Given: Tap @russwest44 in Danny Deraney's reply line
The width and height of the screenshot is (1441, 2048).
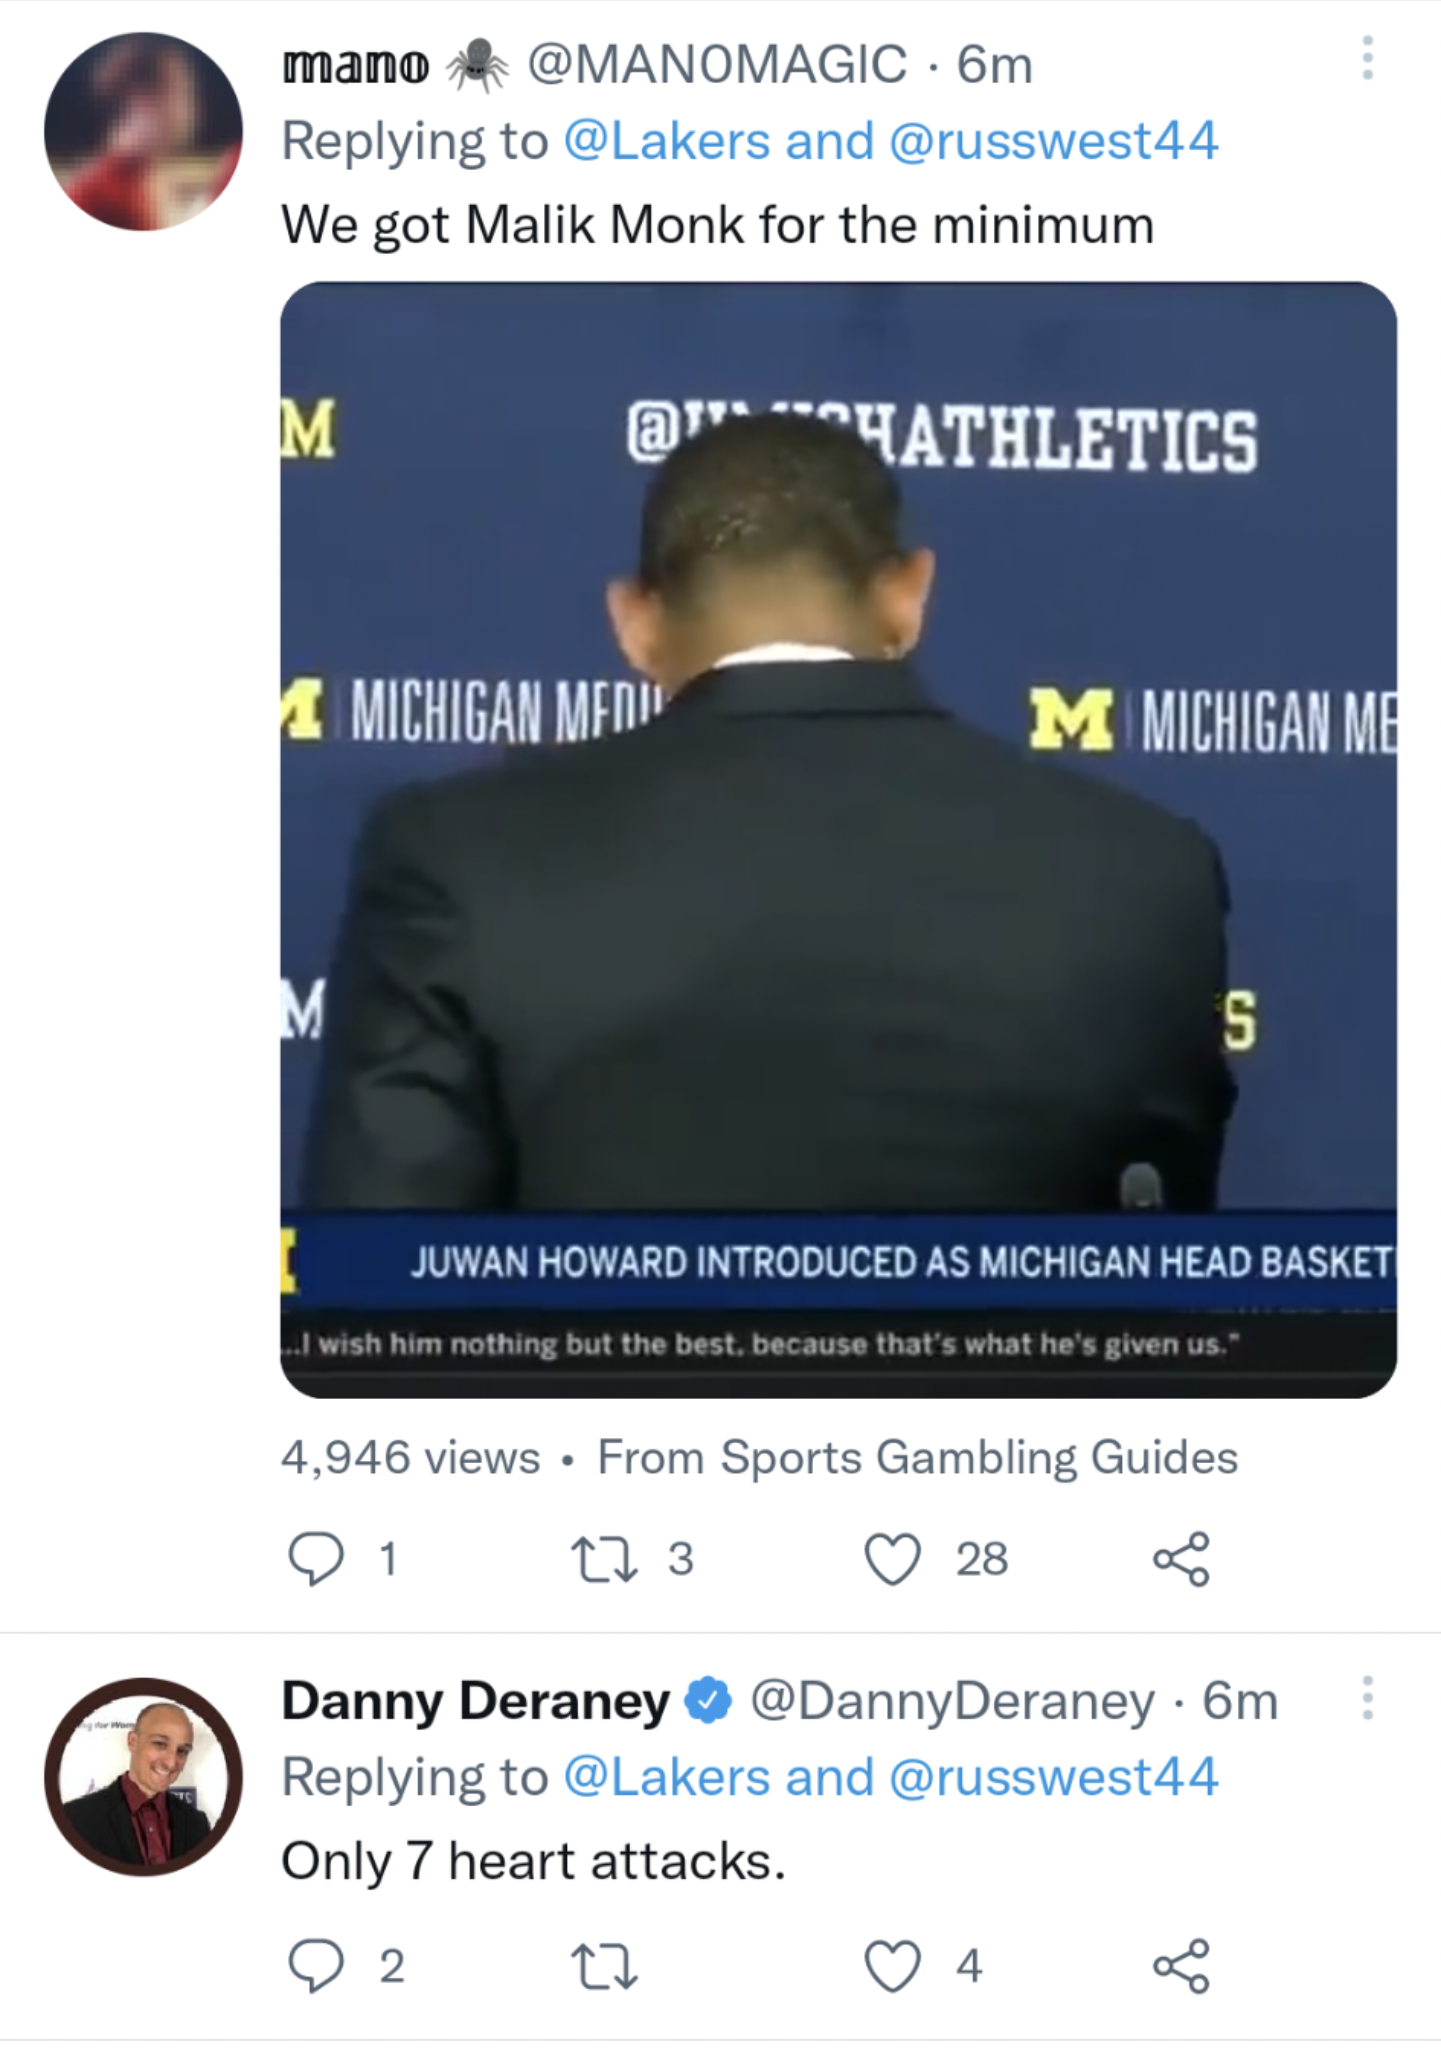Looking at the screenshot, I should click(x=1053, y=1777).
